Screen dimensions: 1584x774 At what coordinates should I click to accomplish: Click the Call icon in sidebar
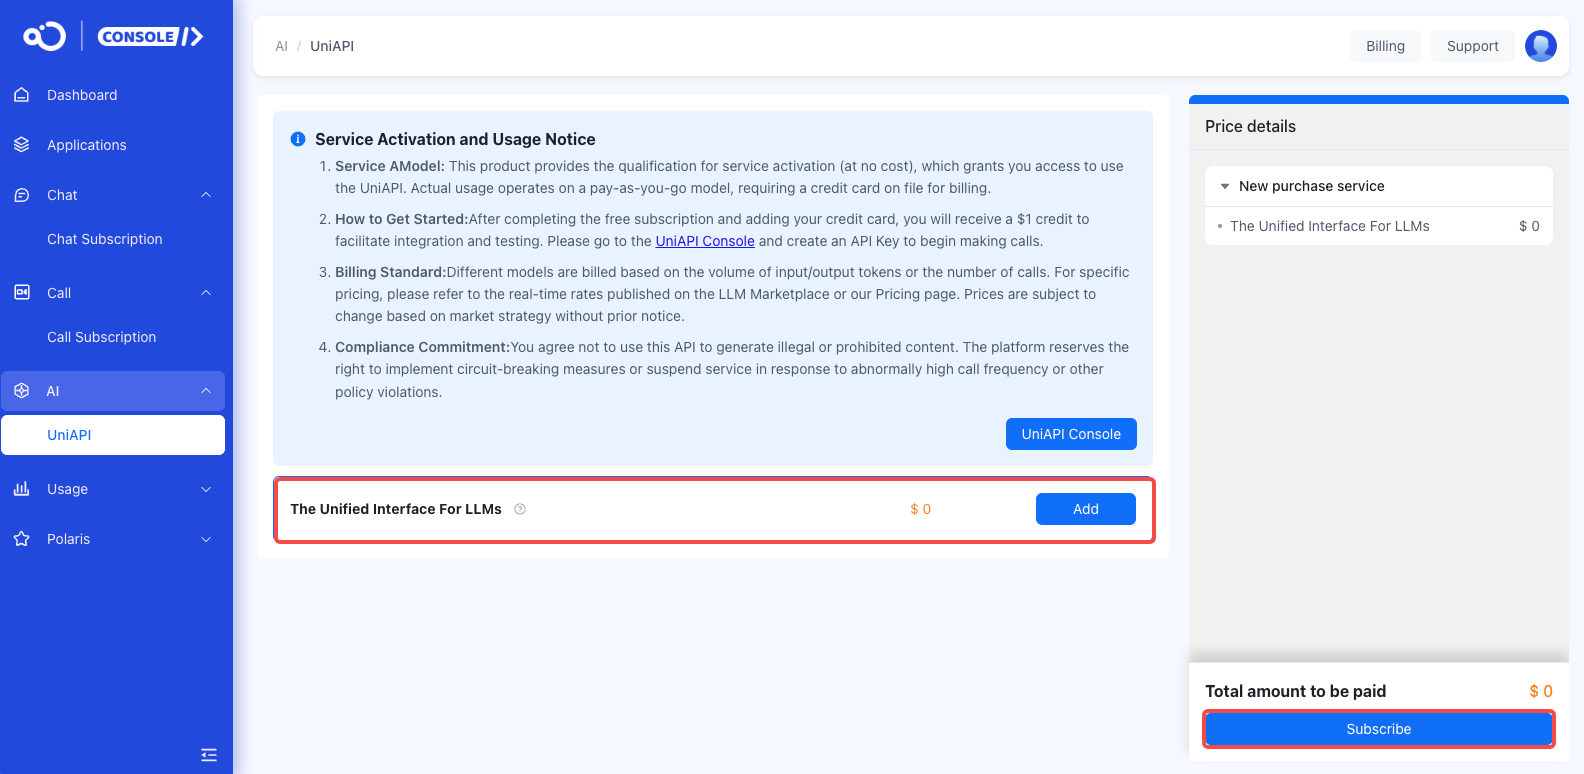(21, 292)
